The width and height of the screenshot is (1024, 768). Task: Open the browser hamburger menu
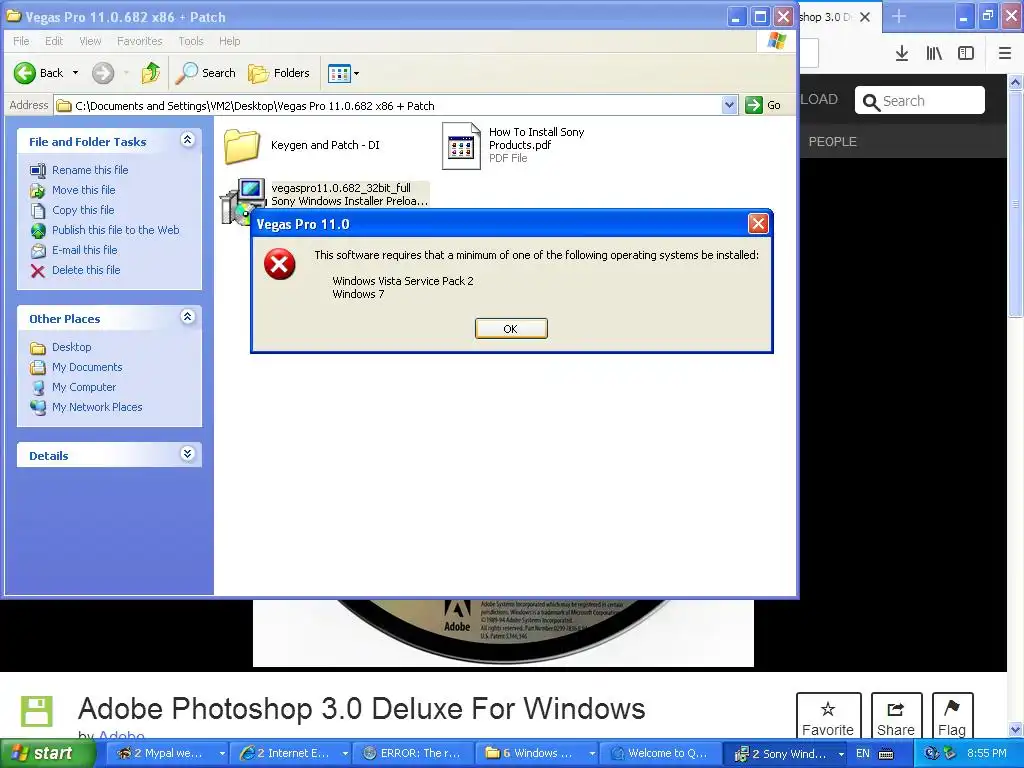(x=1004, y=54)
